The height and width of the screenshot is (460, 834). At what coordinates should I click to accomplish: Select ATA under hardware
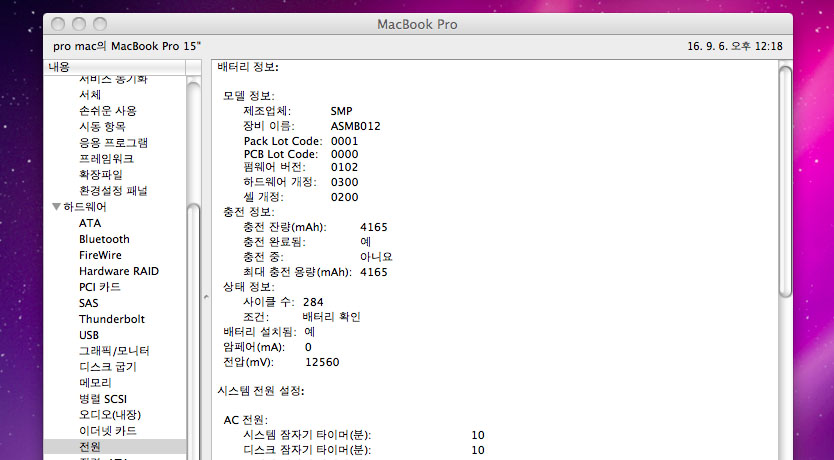[x=90, y=223]
